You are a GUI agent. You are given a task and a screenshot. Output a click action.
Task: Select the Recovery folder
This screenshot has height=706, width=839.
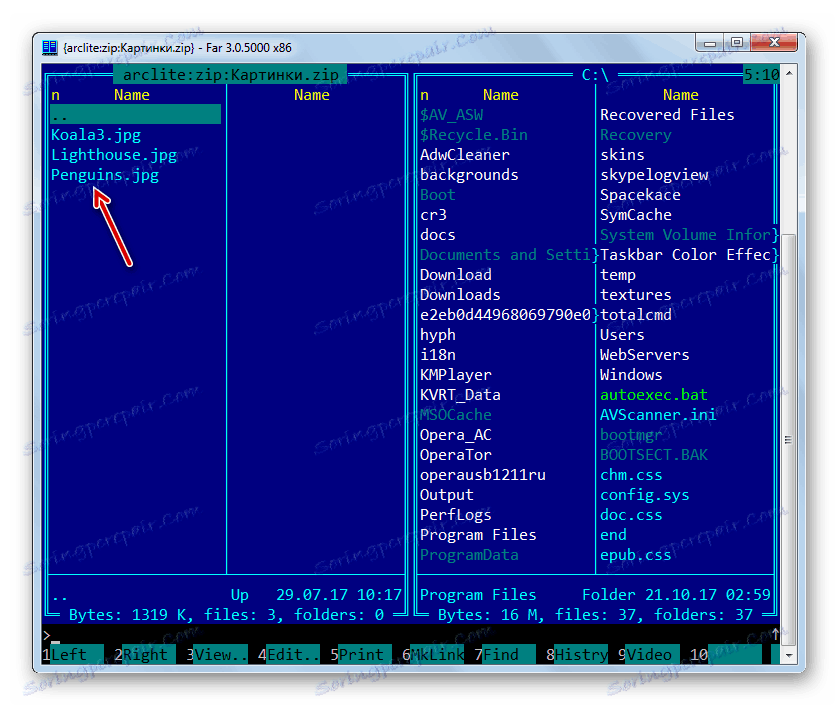636,135
